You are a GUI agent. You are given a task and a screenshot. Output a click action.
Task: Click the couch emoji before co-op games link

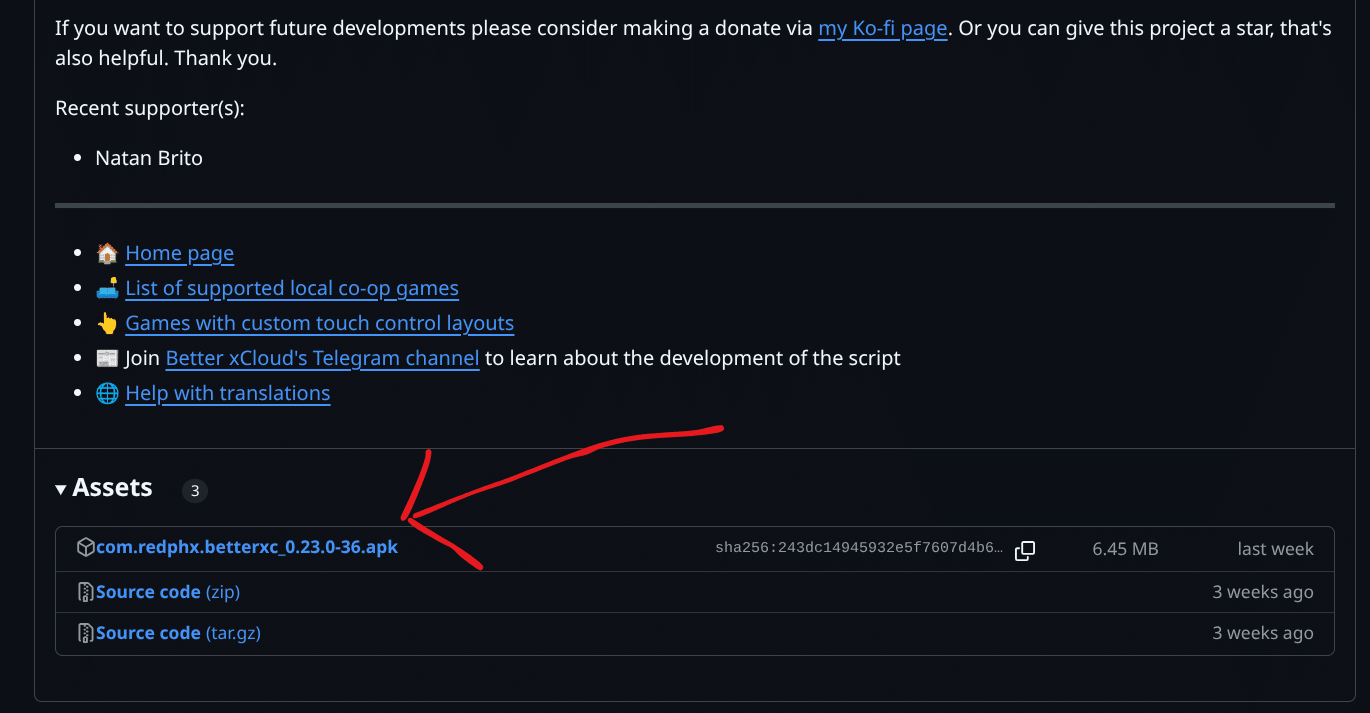pos(107,288)
